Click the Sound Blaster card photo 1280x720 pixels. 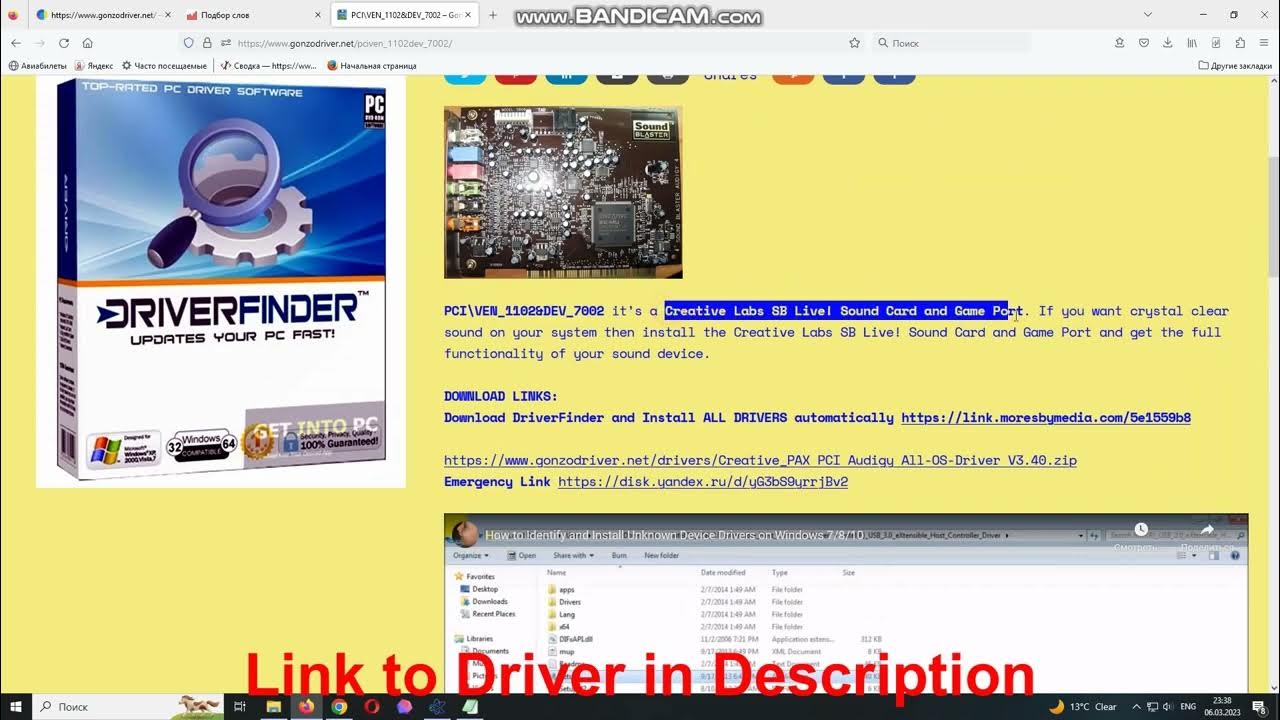(563, 192)
